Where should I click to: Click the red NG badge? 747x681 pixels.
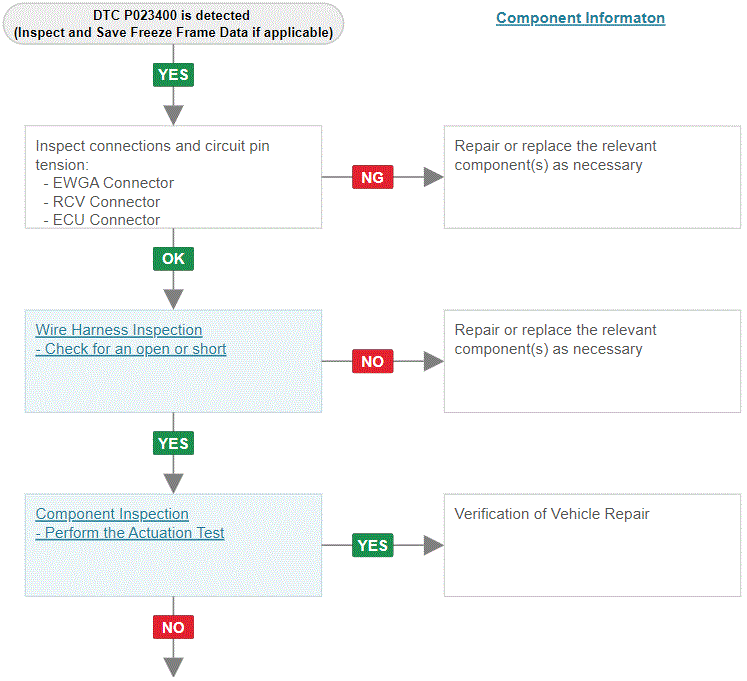coord(373,177)
